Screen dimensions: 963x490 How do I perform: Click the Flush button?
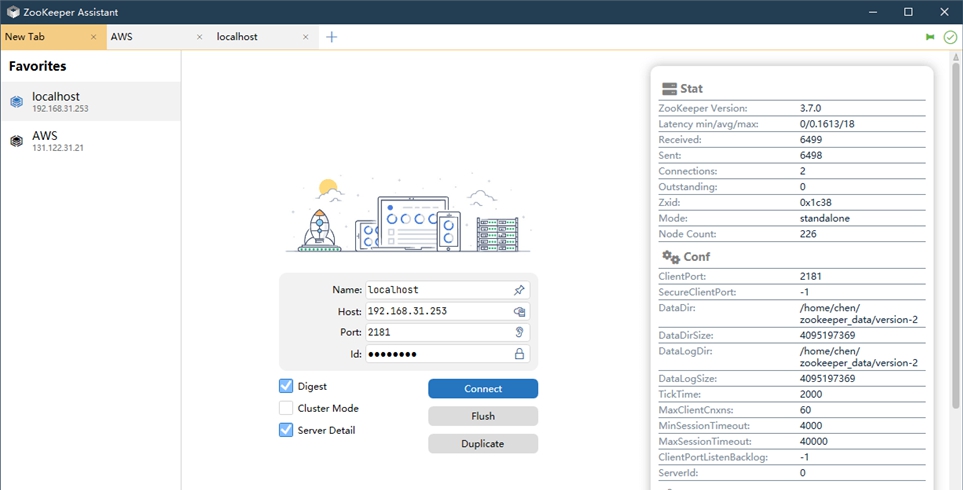click(x=483, y=416)
